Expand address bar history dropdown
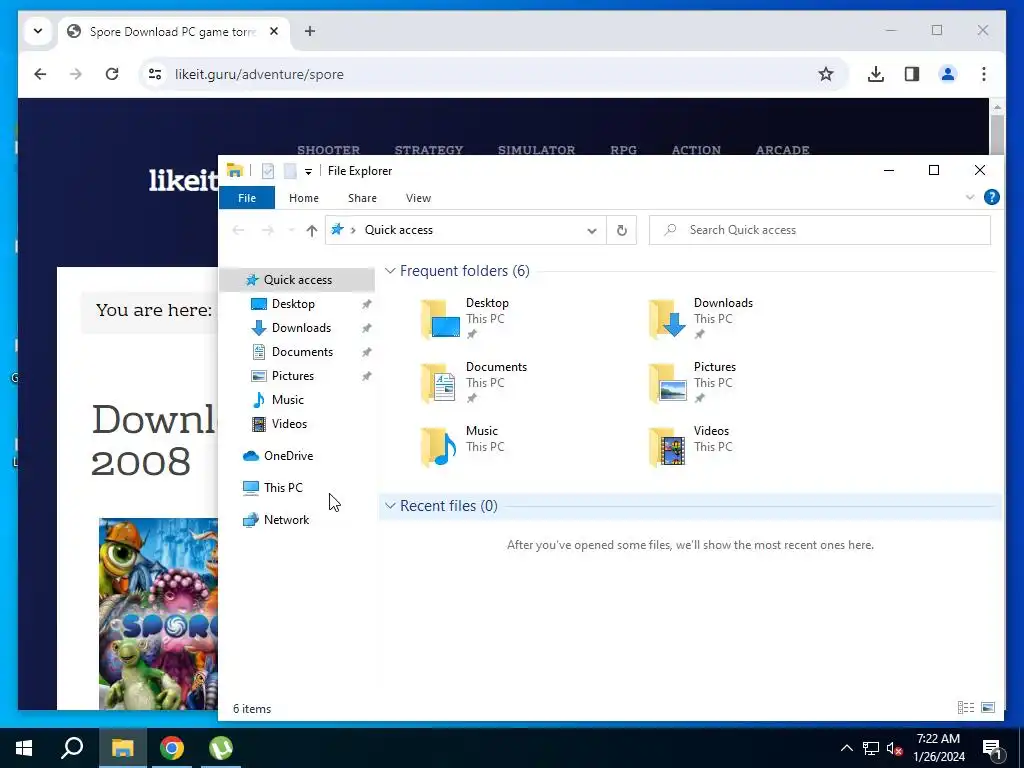The width and height of the screenshot is (1024, 768). [592, 230]
